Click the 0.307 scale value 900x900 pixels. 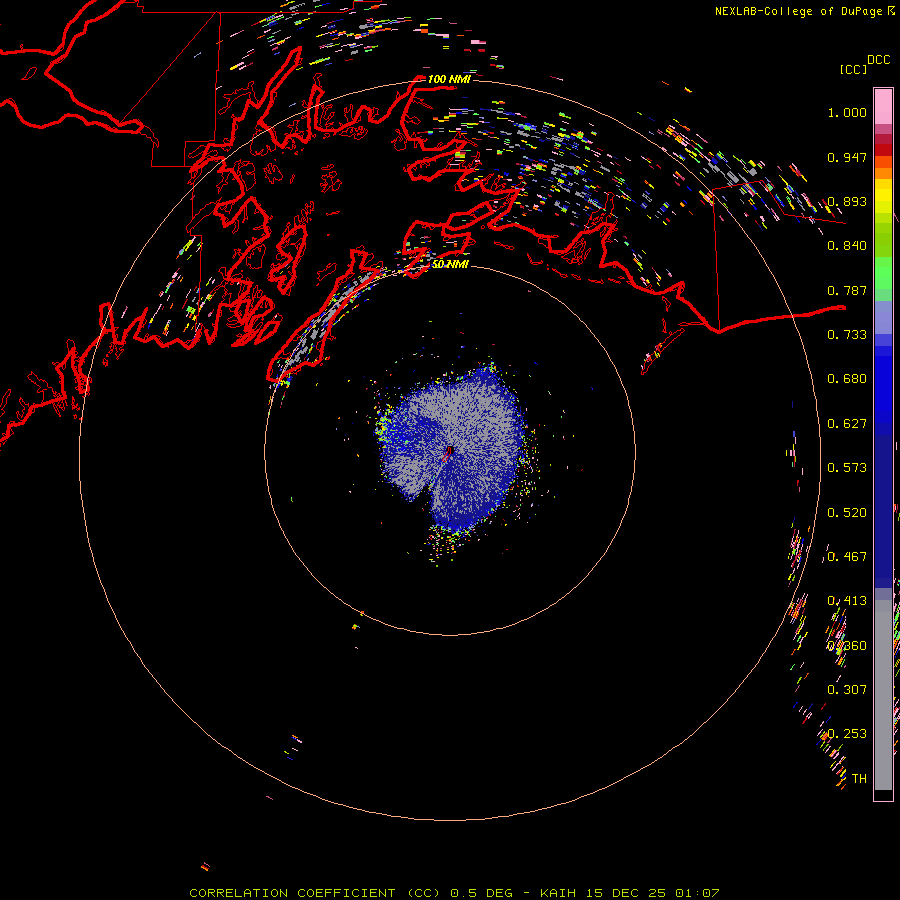(847, 690)
